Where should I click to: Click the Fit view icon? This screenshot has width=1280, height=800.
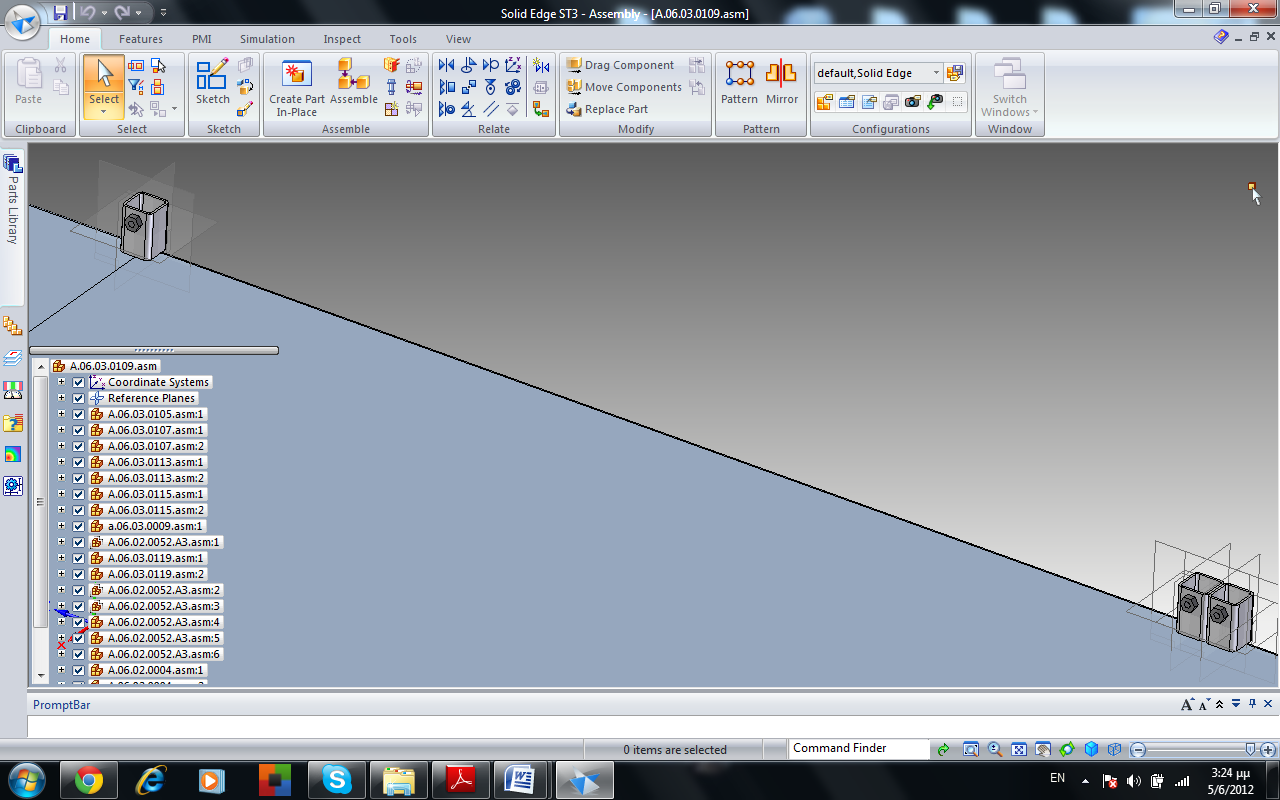[1019, 749]
